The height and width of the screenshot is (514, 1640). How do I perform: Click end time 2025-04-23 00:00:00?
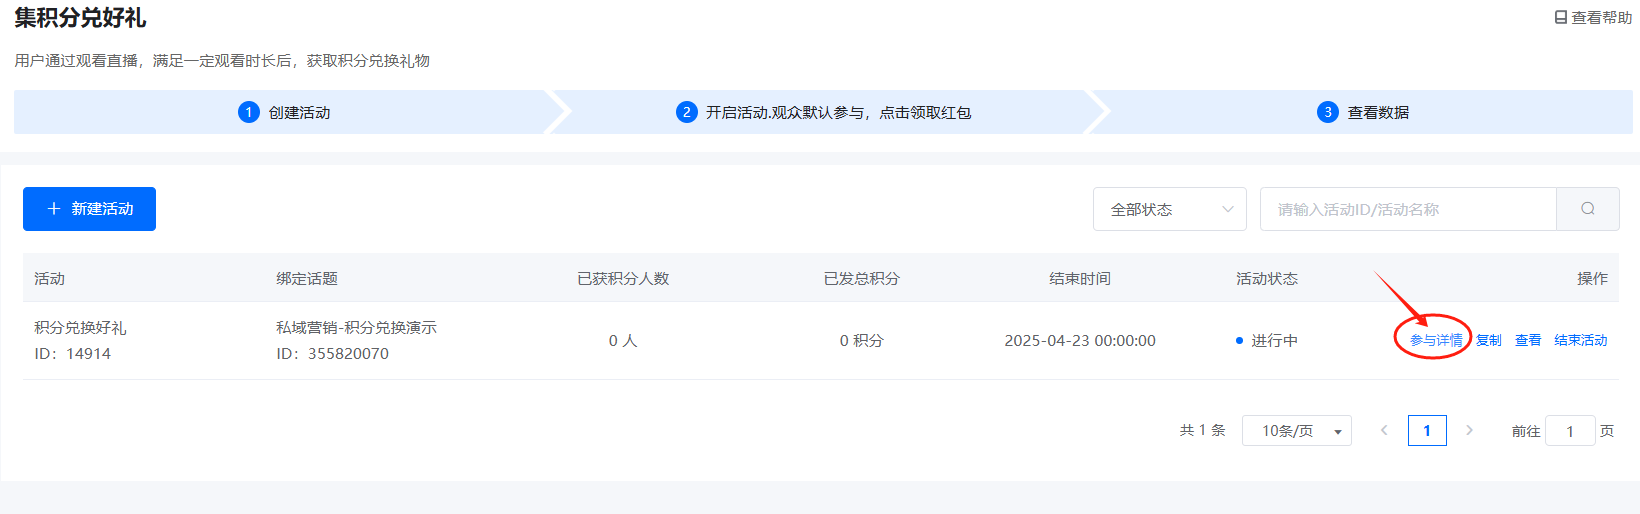(1080, 341)
